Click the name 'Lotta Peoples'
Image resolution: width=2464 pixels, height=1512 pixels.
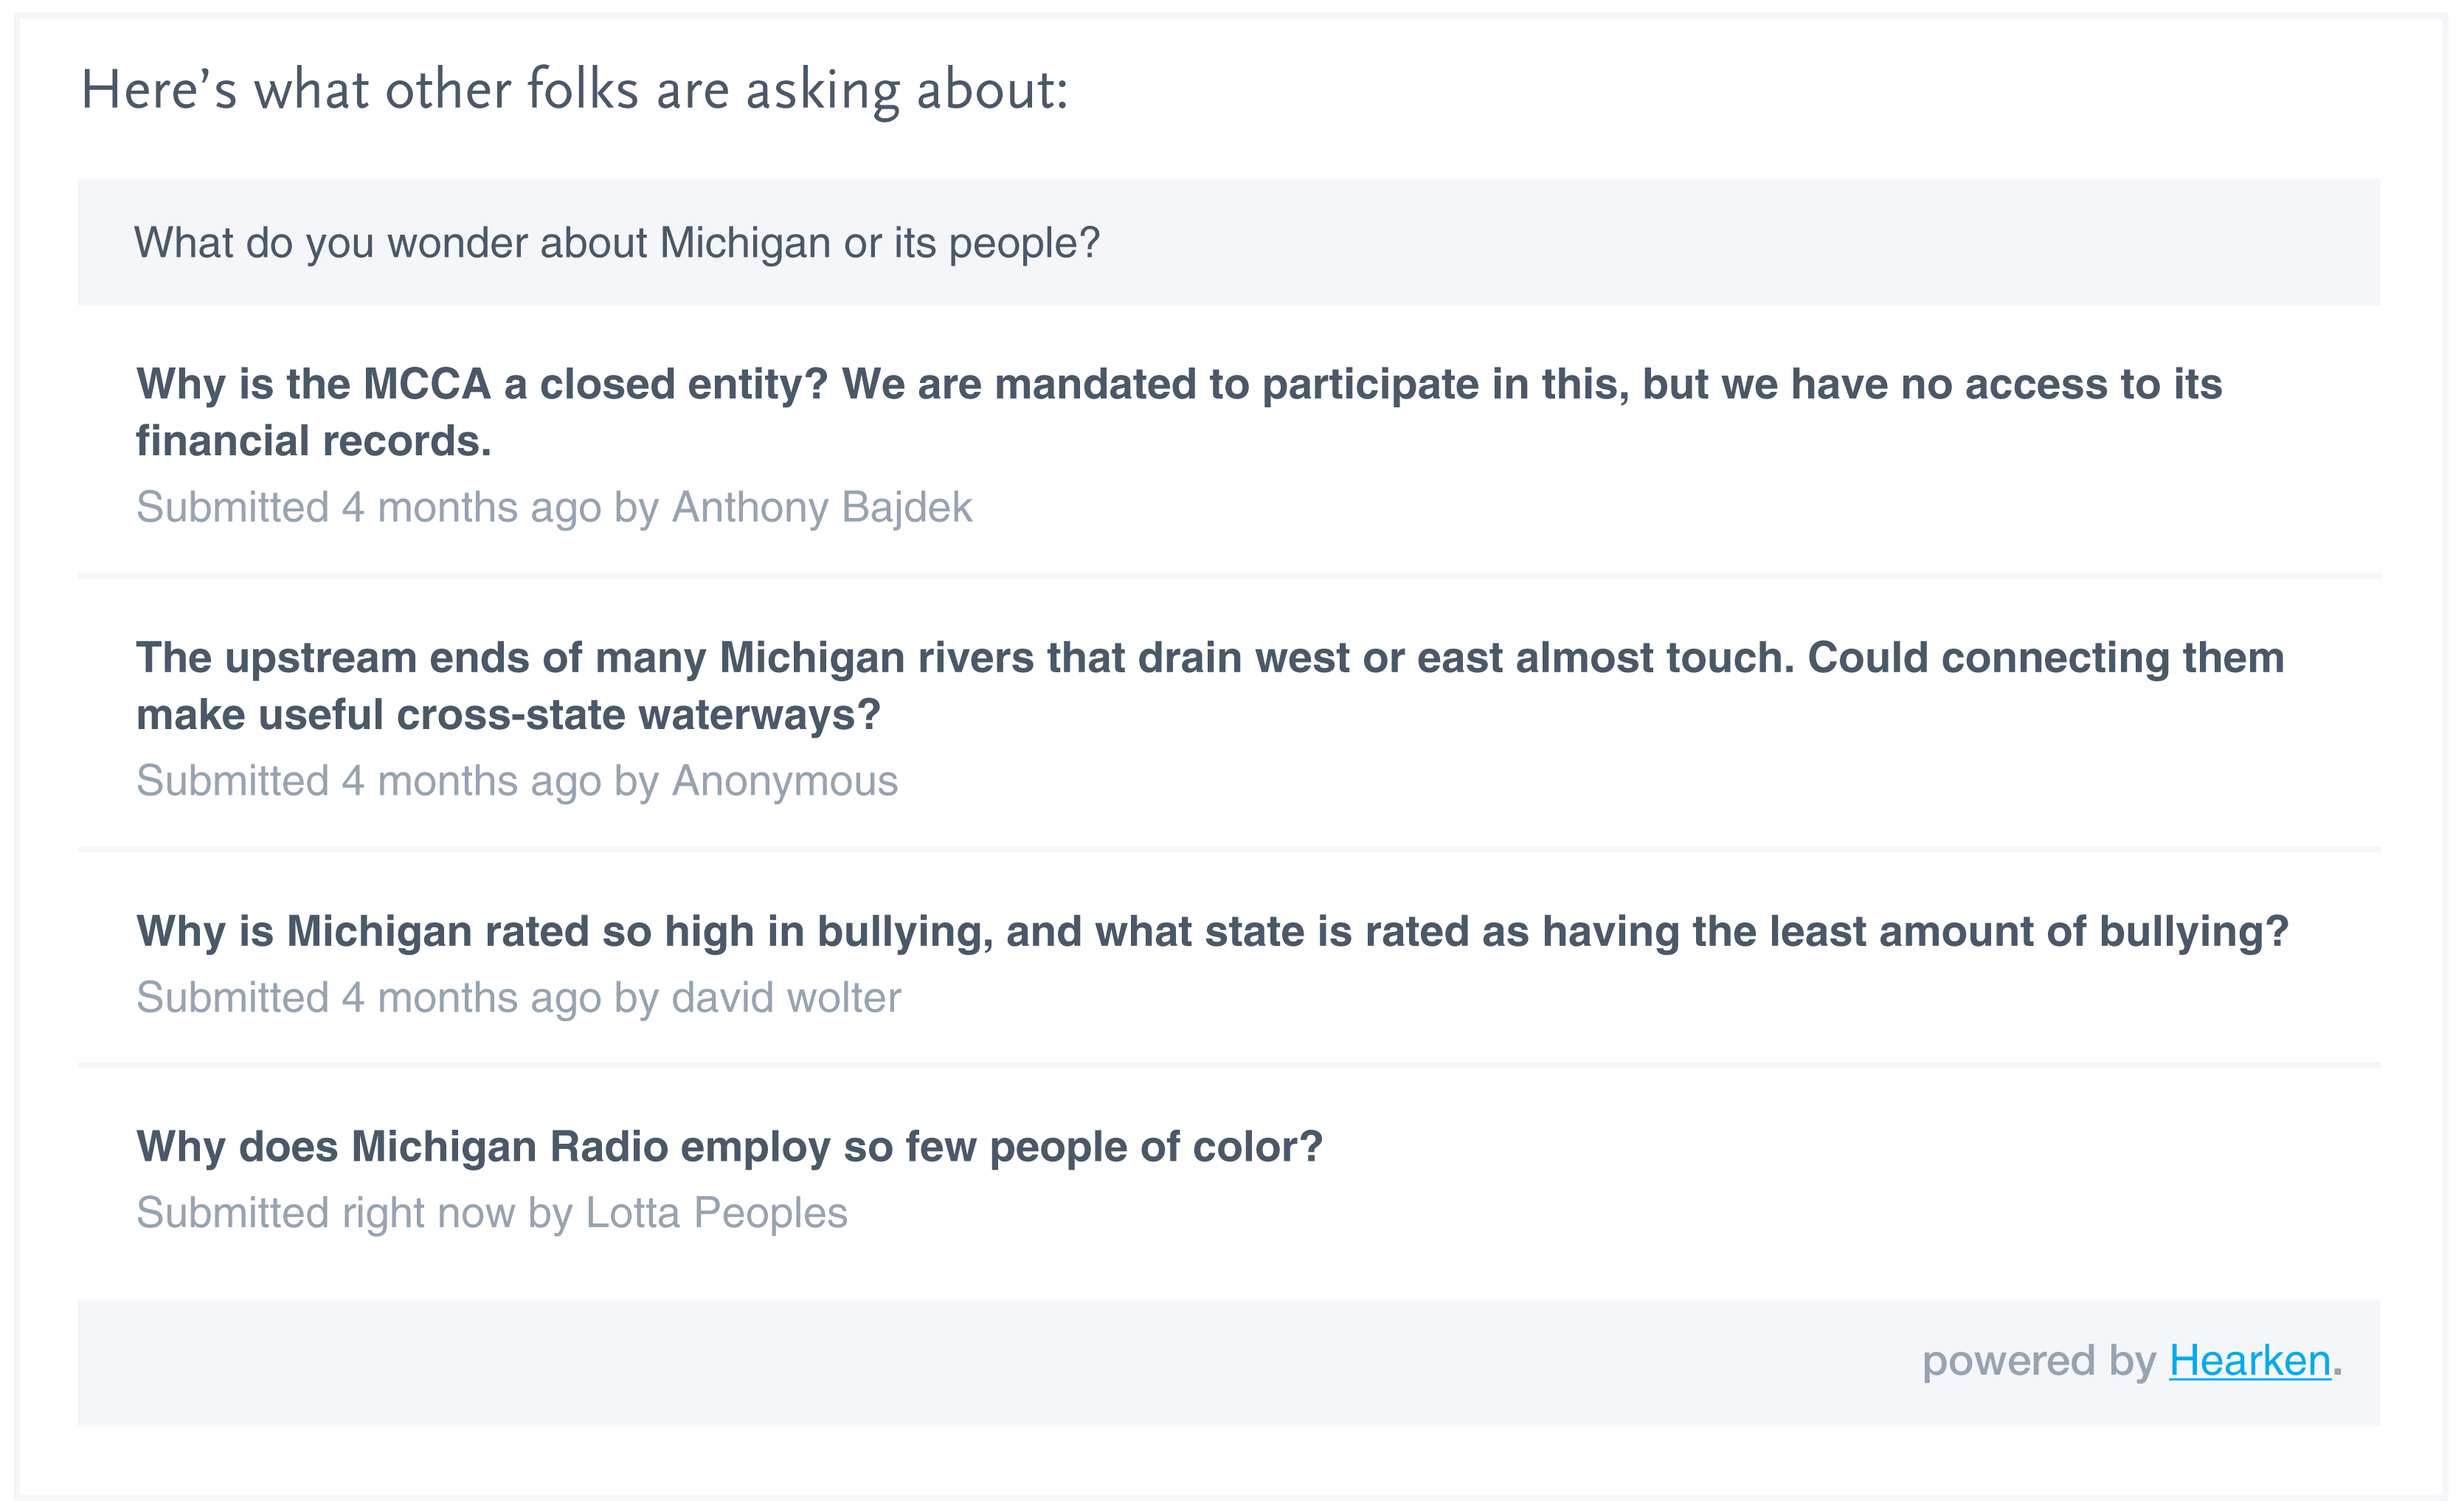pos(716,1213)
